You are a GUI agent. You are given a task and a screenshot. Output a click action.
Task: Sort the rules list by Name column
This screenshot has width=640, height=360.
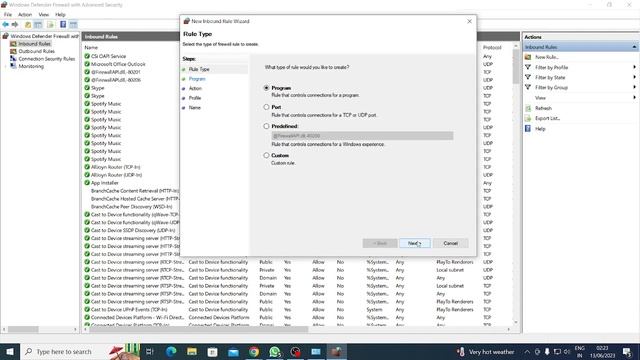(91, 47)
